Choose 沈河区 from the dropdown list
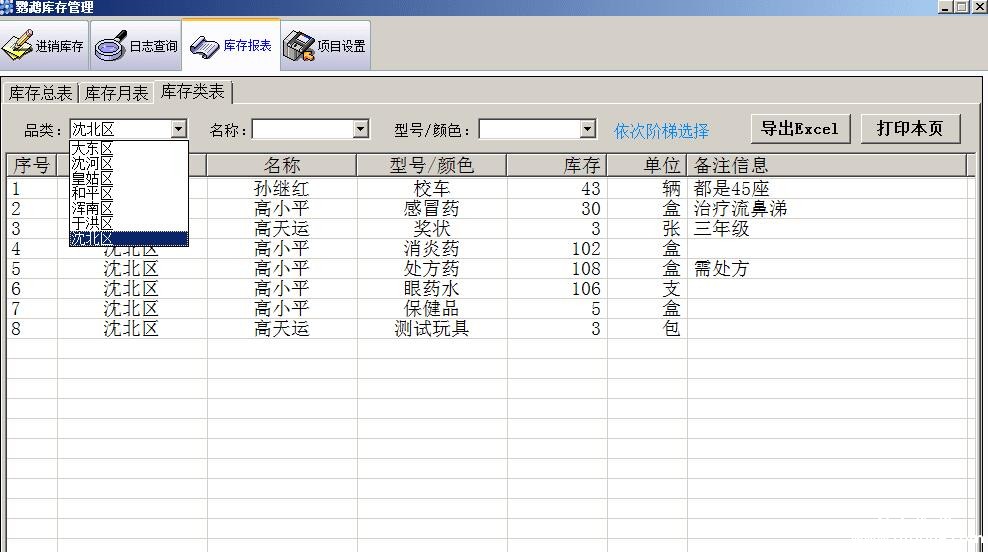The height and width of the screenshot is (552, 988). (x=129, y=163)
